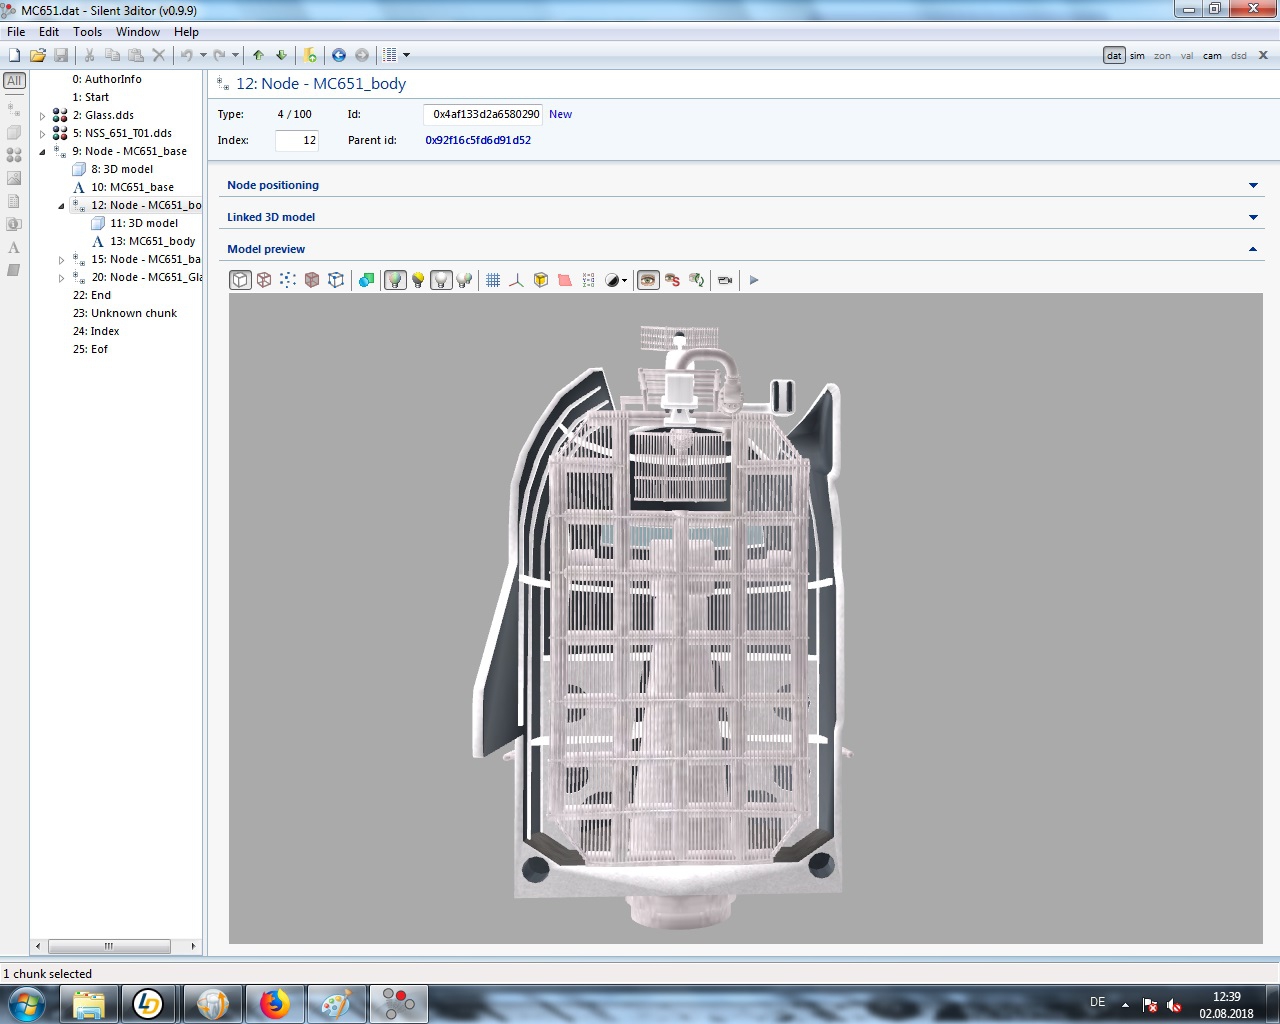Select point cloud (dots) render mode

(x=288, y=280)
